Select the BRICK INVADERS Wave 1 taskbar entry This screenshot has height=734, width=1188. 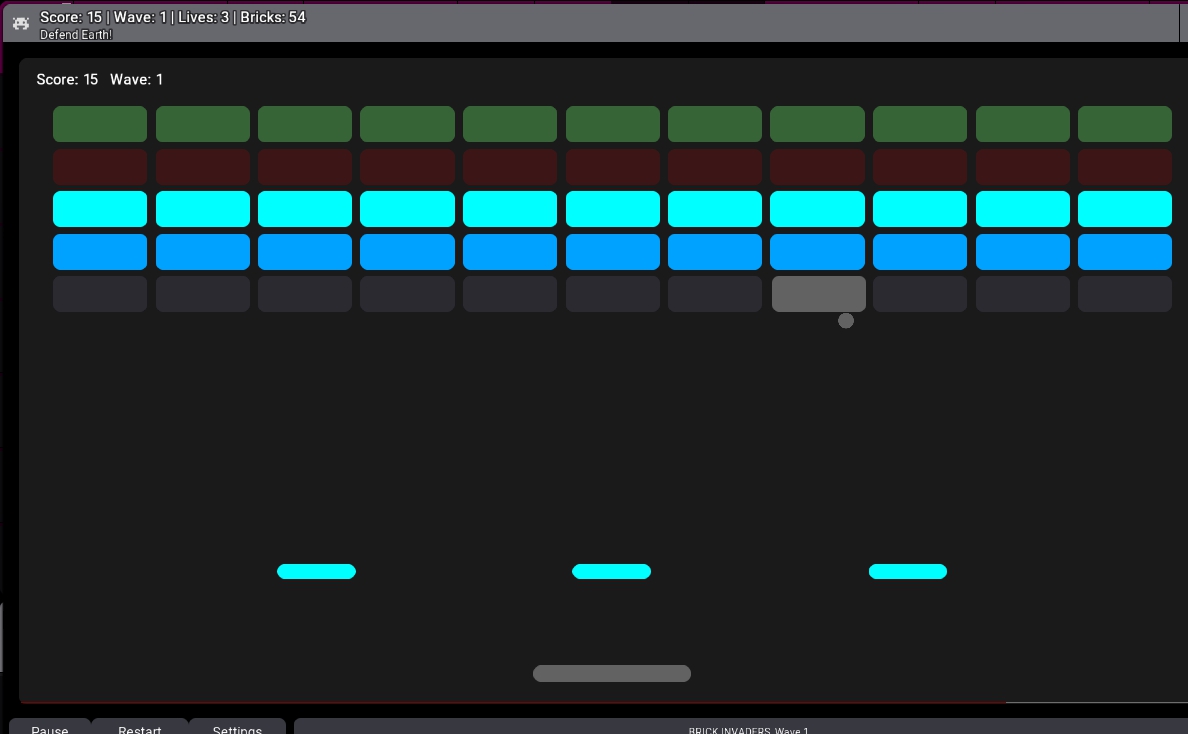pos(748,729)
